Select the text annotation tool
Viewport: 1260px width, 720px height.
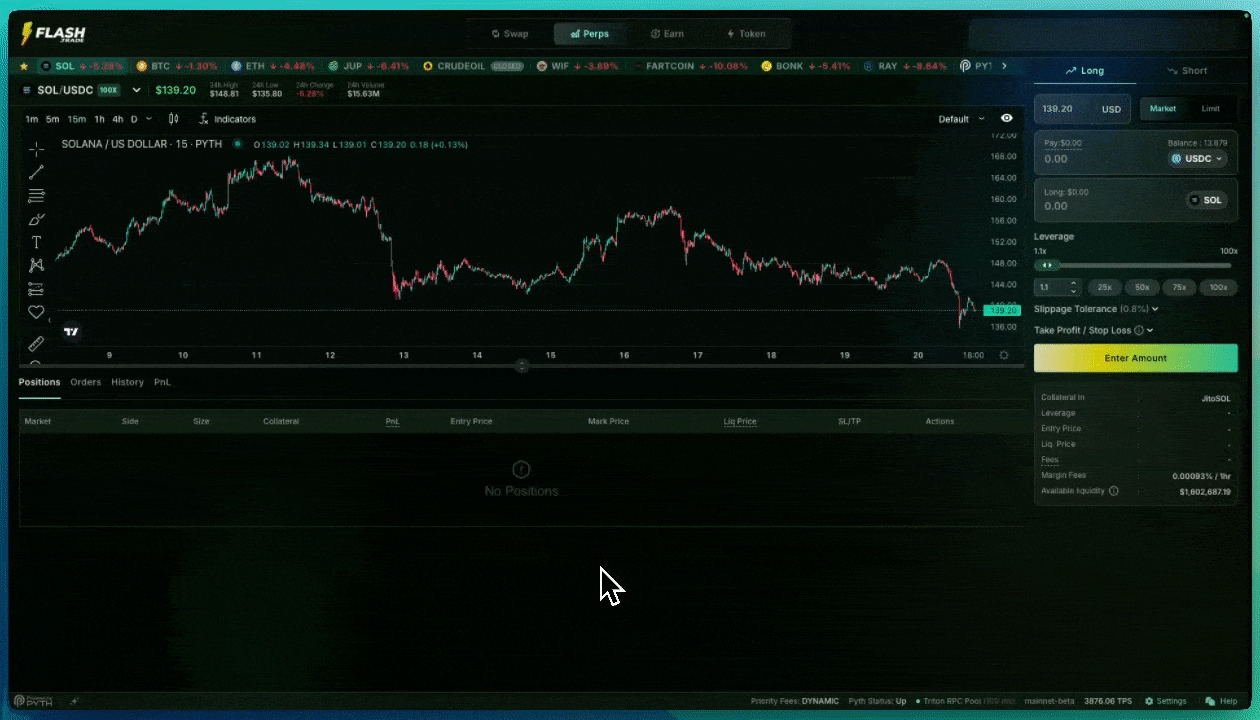[36, 242]
